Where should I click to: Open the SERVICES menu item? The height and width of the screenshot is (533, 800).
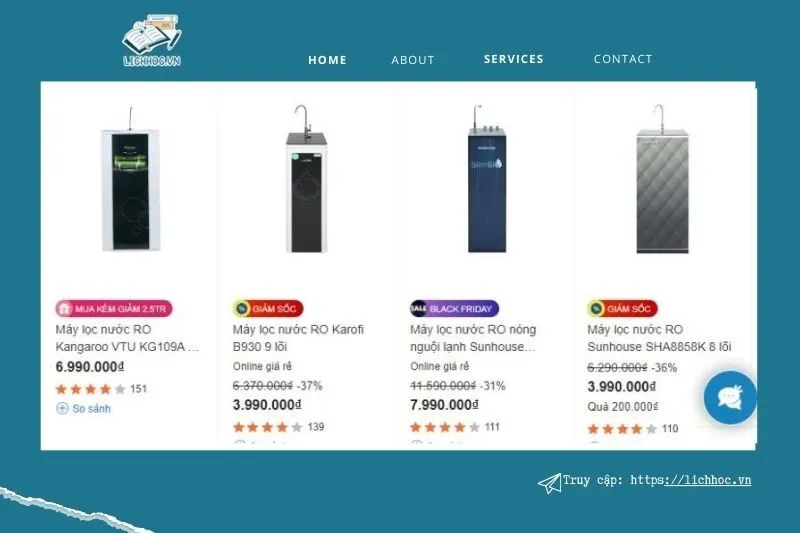click(x=513, y=59)
